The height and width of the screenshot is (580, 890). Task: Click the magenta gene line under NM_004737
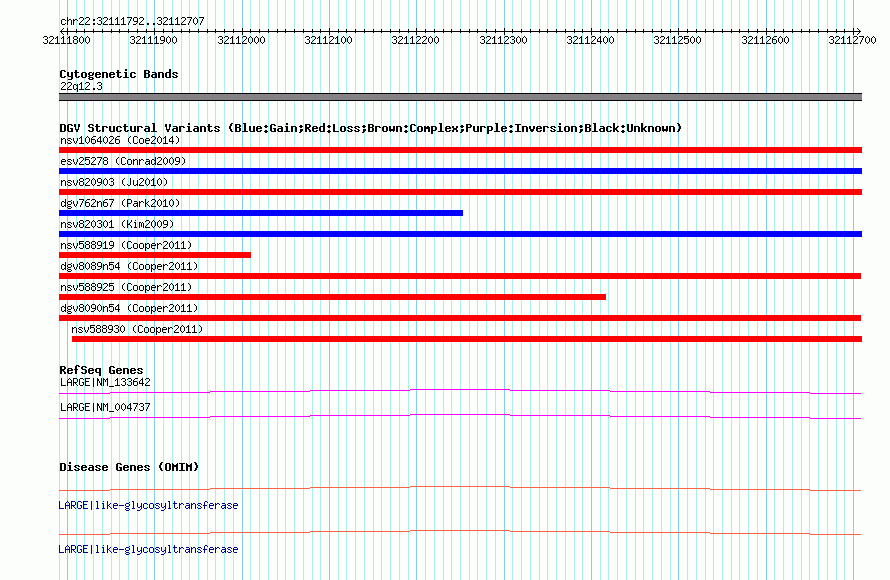[x=460, y=417]
